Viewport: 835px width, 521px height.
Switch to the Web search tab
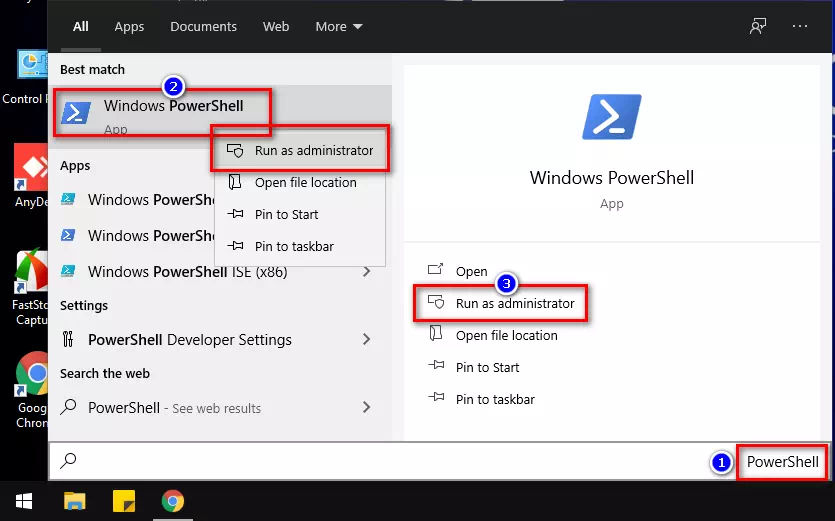point(276,27)
